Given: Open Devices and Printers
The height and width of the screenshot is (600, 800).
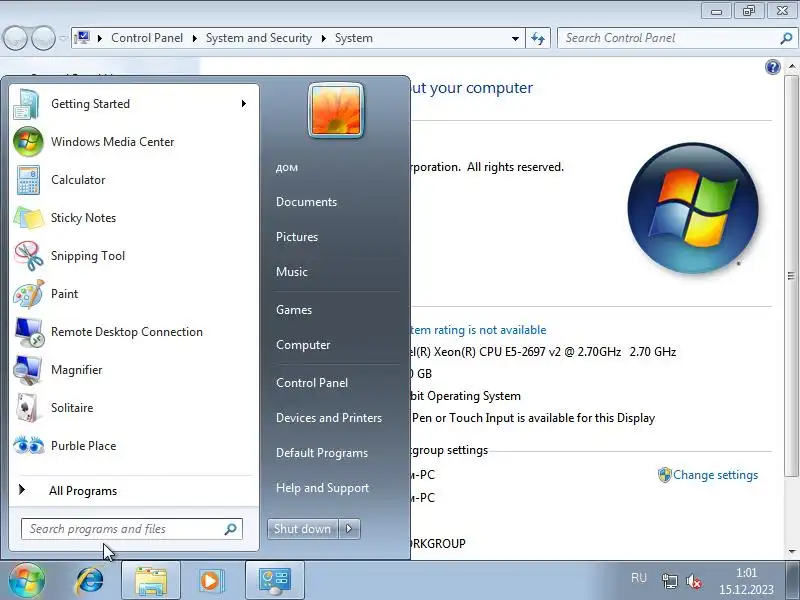Looking at the screenshot, I should 329,418.
